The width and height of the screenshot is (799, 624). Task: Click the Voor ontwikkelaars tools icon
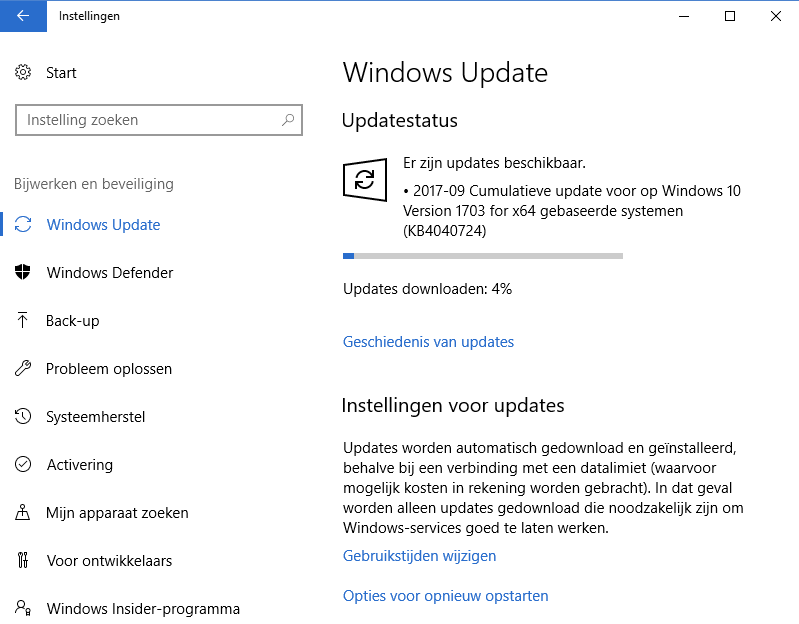click(x=23, y=560)
